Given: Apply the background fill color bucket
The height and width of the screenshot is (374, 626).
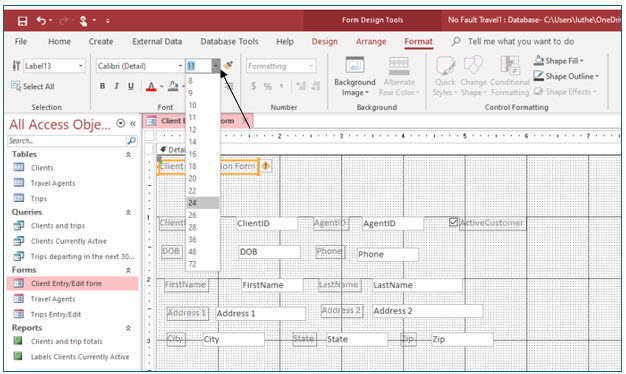Looking at the screenshot, I should (173, 86).
